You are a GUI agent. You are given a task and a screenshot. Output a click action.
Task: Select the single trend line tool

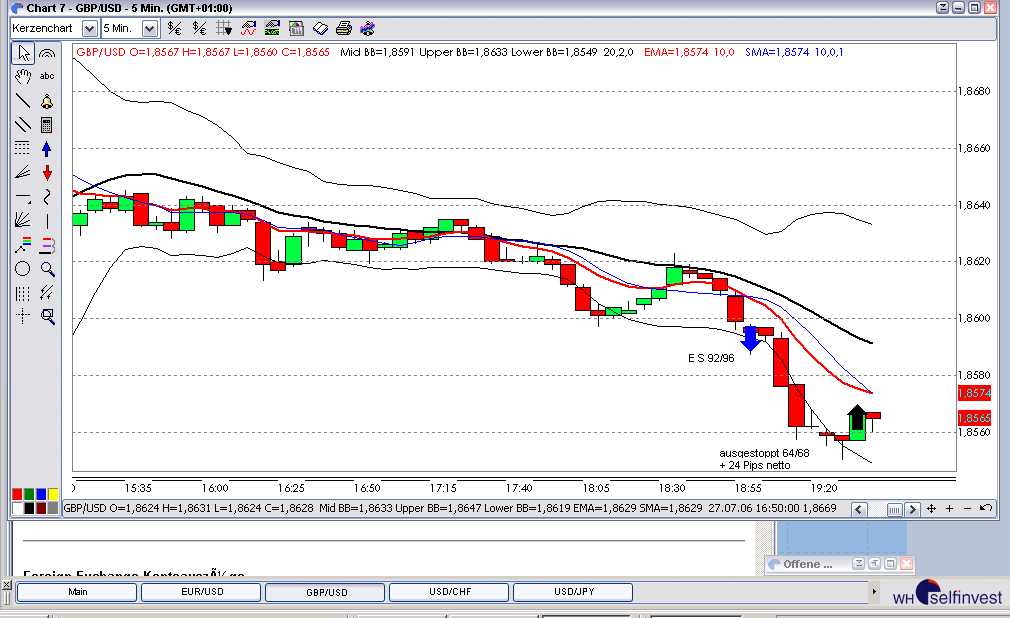pos(23,101)
